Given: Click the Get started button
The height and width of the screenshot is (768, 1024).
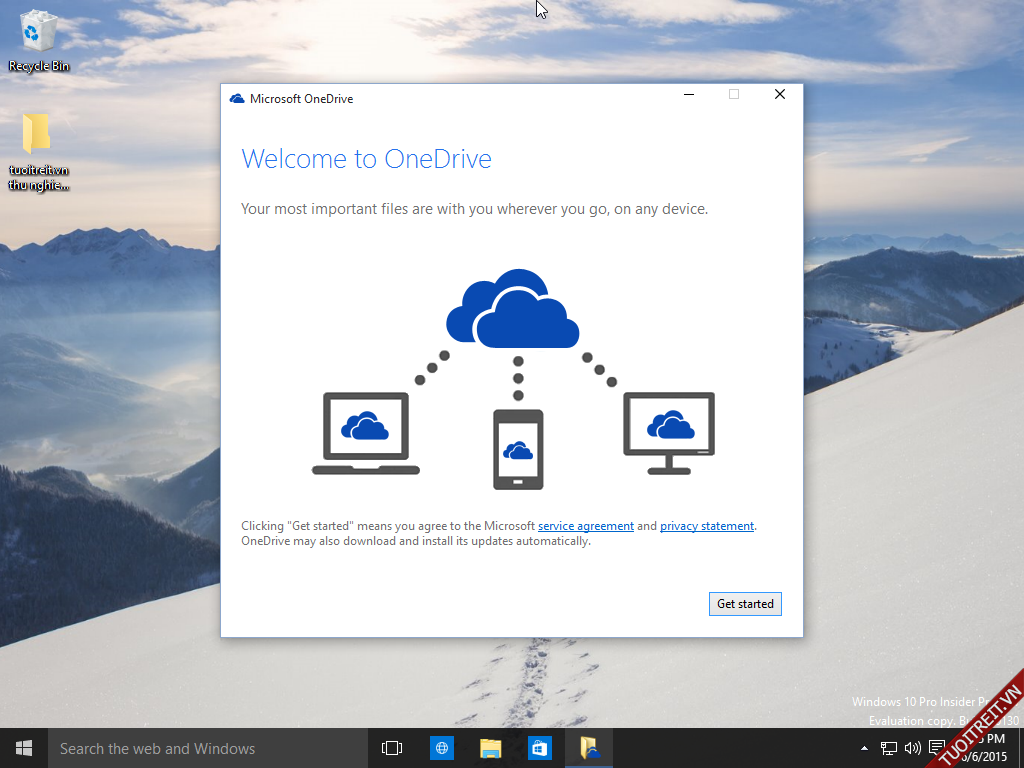Looking at the screenshot, I should [745, 604].
